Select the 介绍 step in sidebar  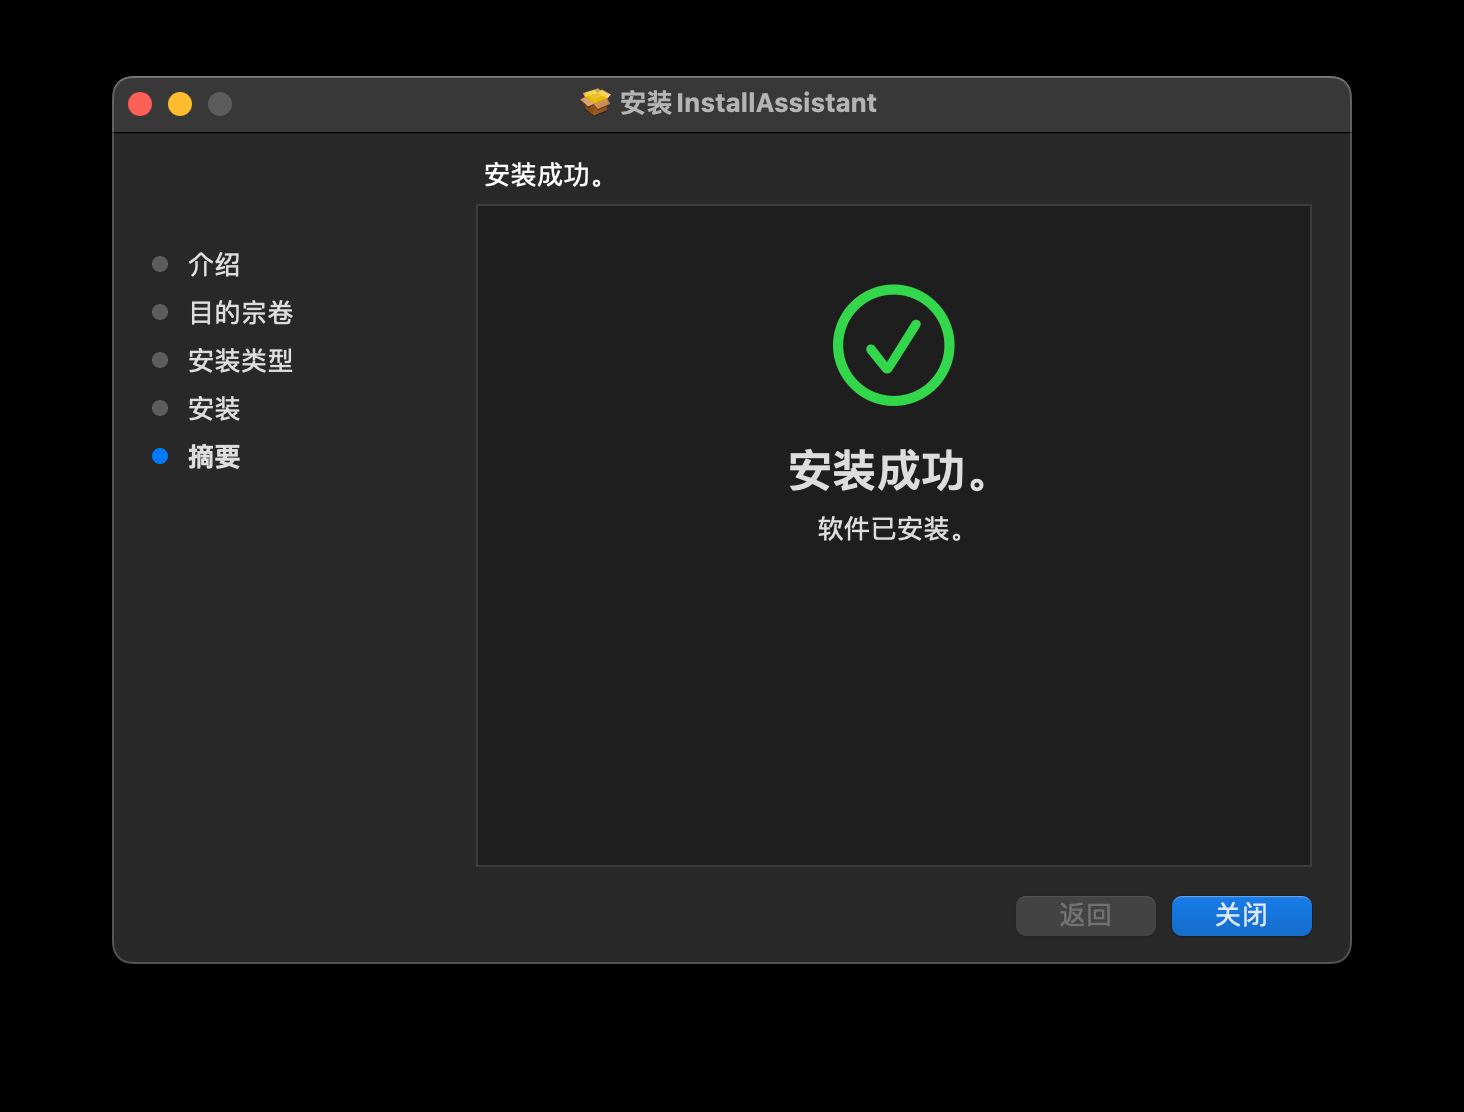coord(214,265)
